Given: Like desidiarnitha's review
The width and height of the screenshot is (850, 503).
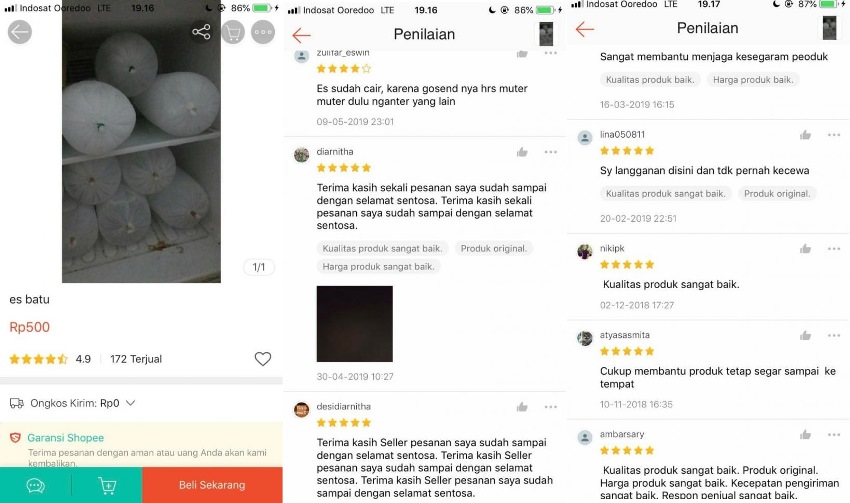Looking at the screenshot, I should click(522, 407).
